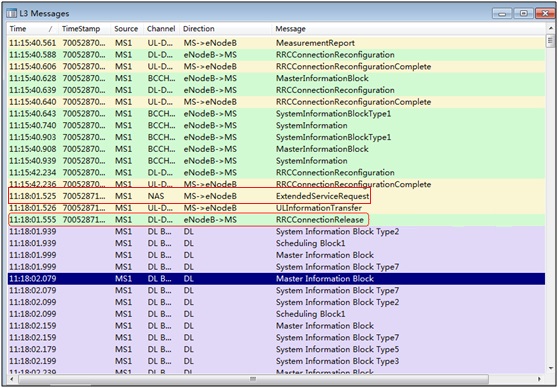Click the vertical scrollbar down arrow
The width and height of the screenshot is (559, 388).
(550, 368)
